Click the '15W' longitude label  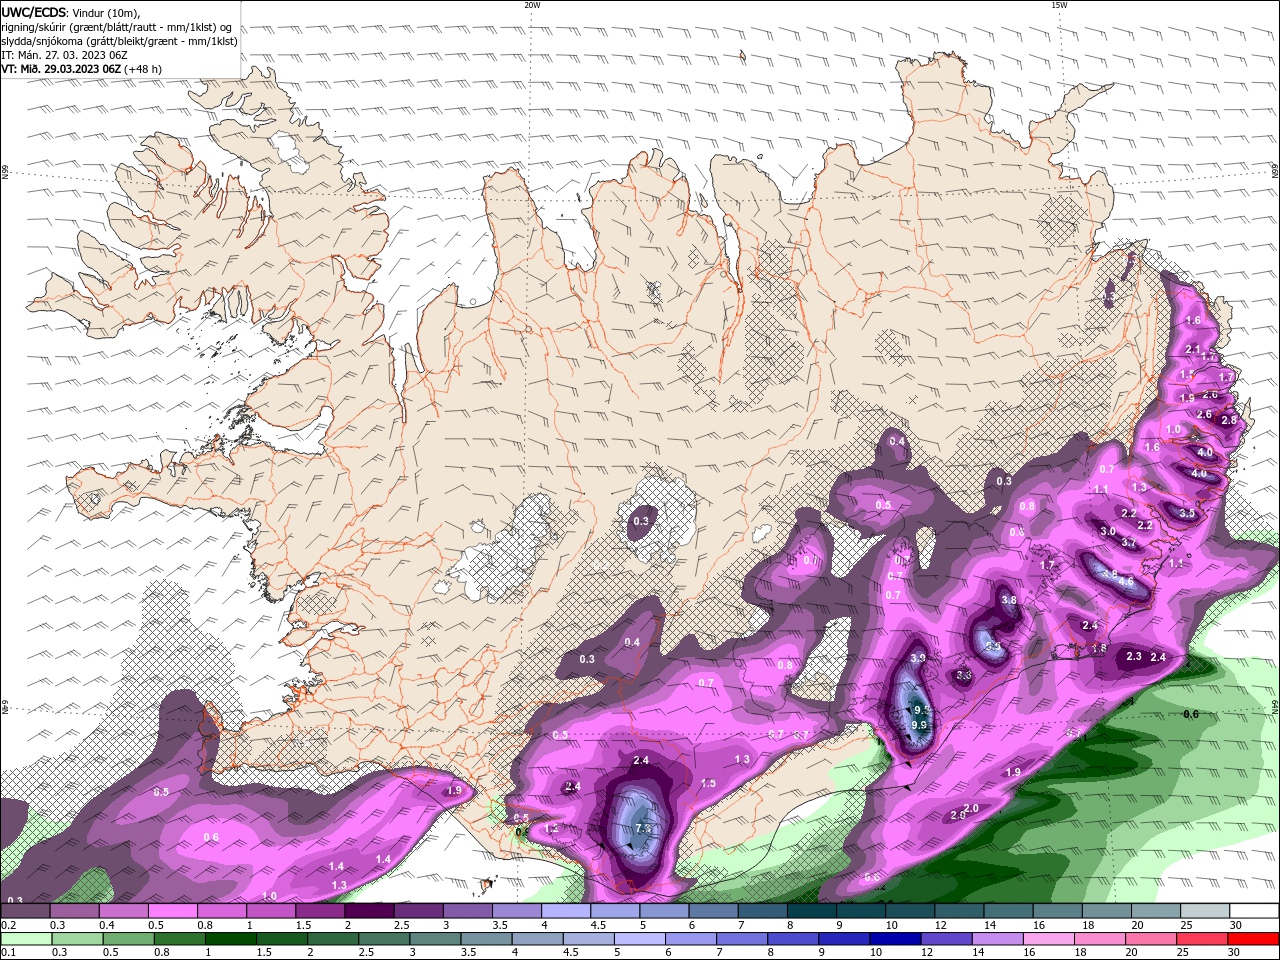click(1059, 5)
